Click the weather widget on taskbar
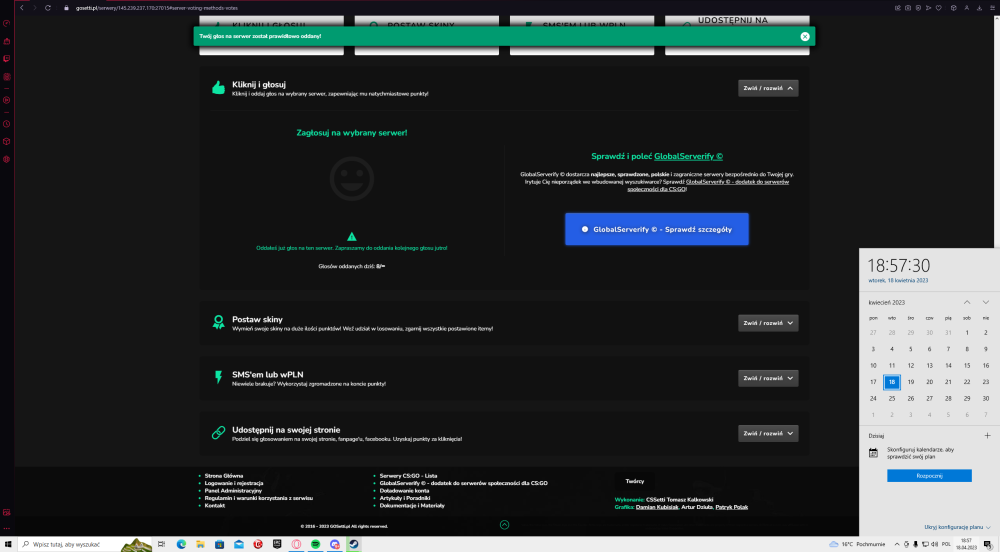 click(856, 544)
